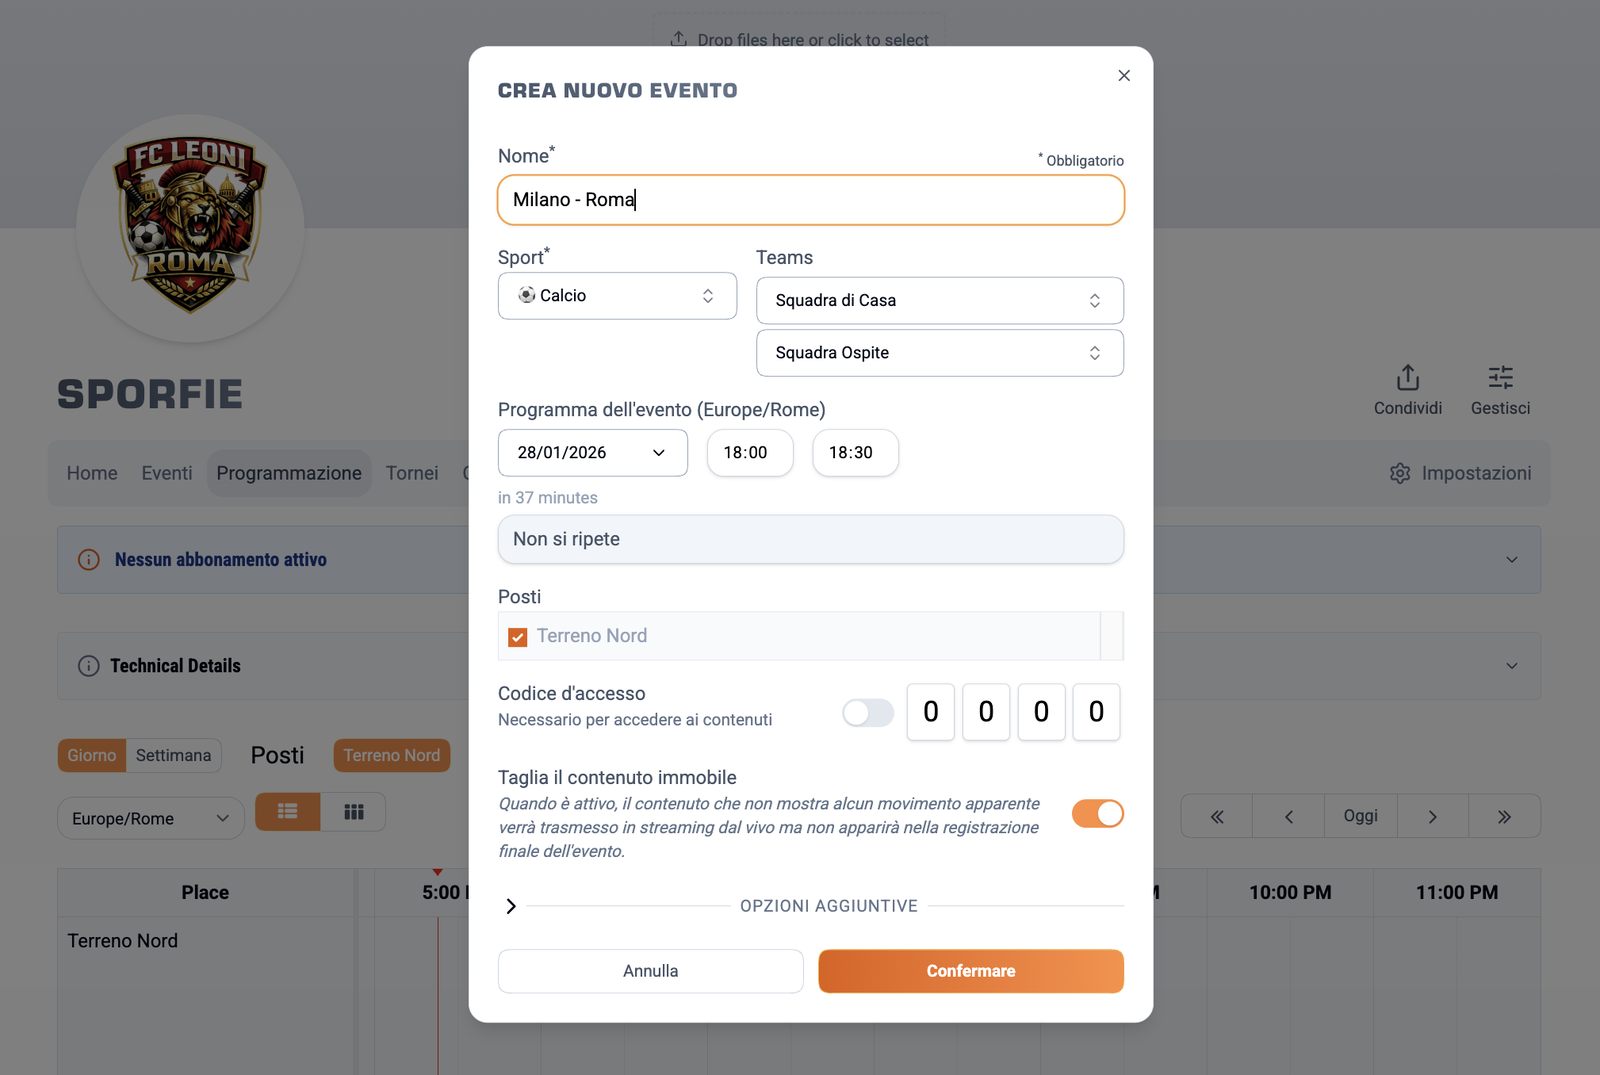1600x1075 pixels.
Task: Open the Eventi tab
Action: [167, 473]
